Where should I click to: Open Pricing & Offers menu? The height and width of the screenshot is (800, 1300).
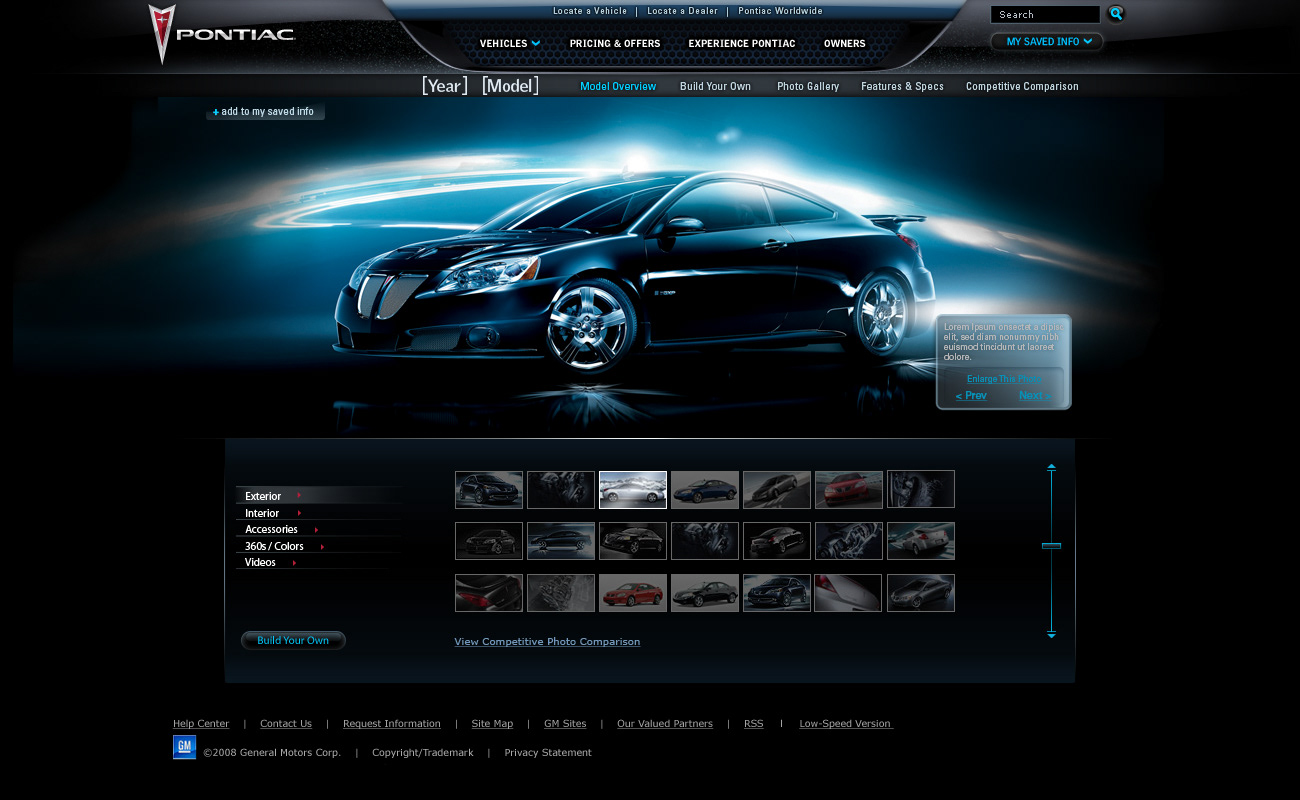(x=614, y=43)
